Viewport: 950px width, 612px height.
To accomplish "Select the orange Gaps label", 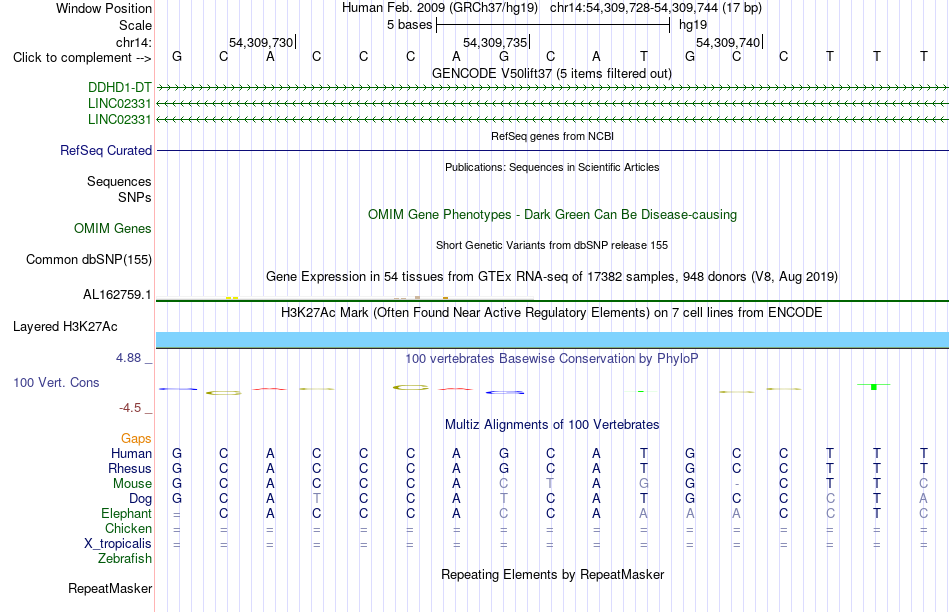I will tap(136, 438).
